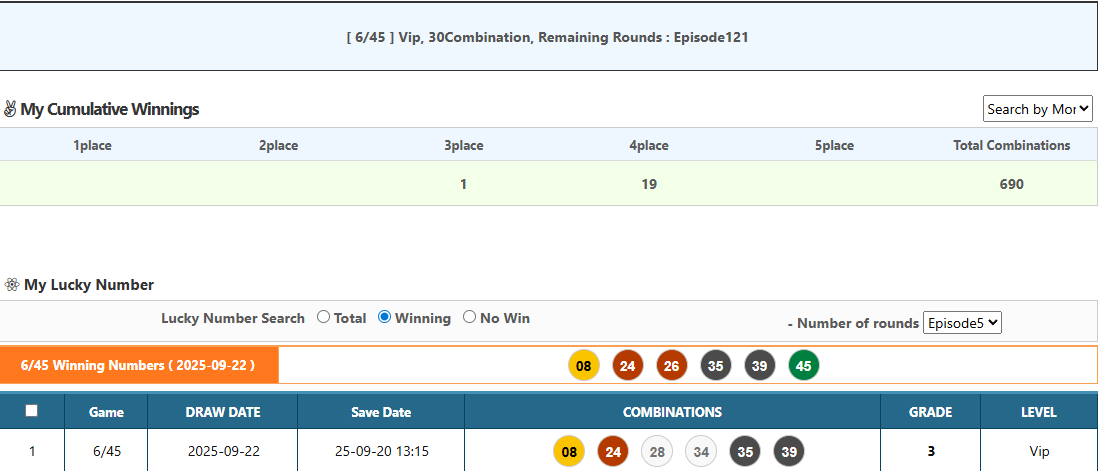Open the Number of rounds Episode5 dropdown

tap(962, 323)
